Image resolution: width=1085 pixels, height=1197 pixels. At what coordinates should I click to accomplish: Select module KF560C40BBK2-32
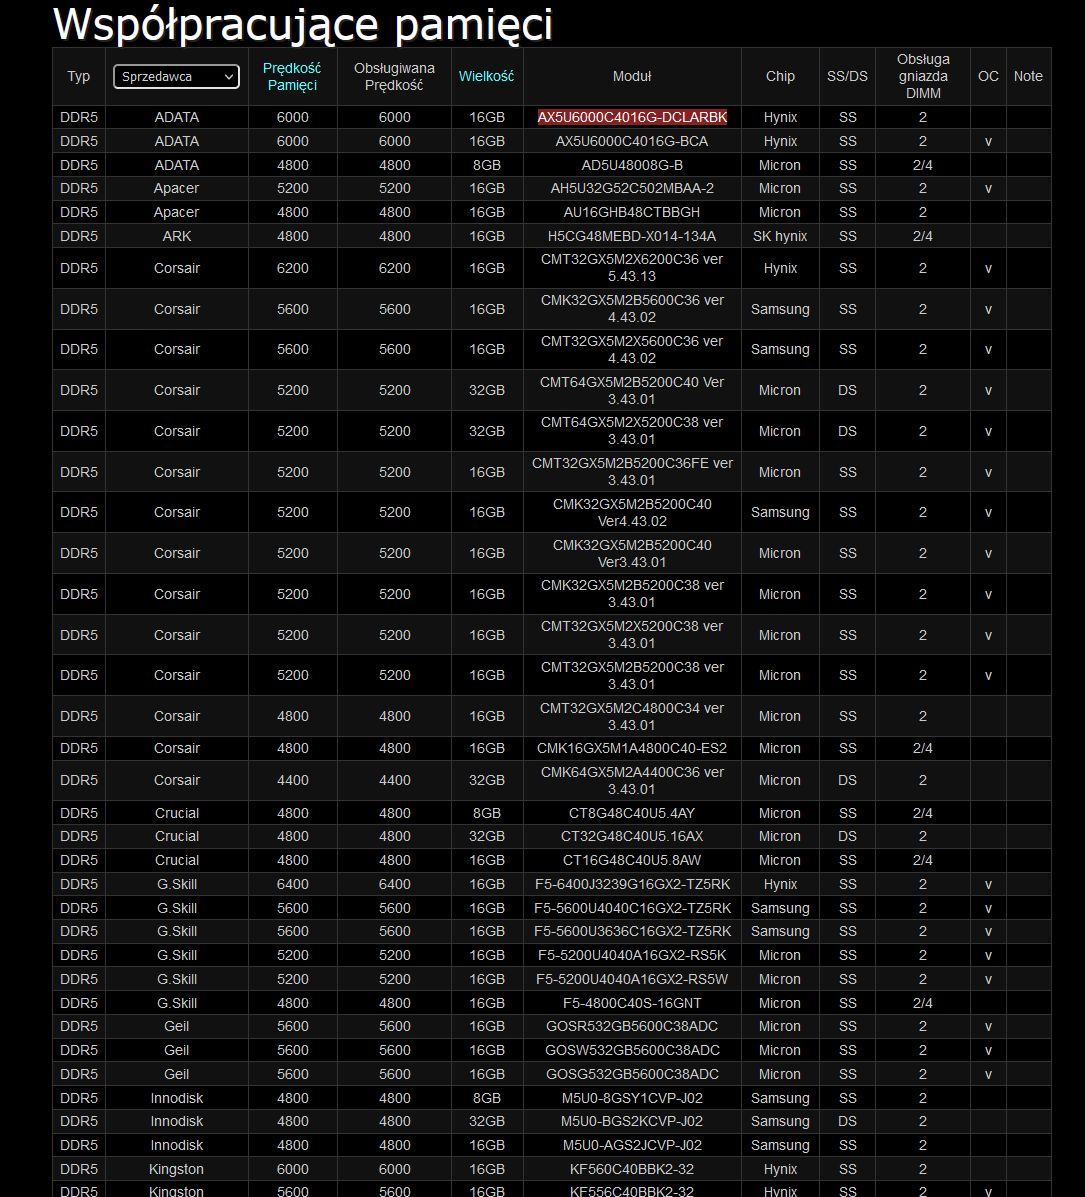632,1169
